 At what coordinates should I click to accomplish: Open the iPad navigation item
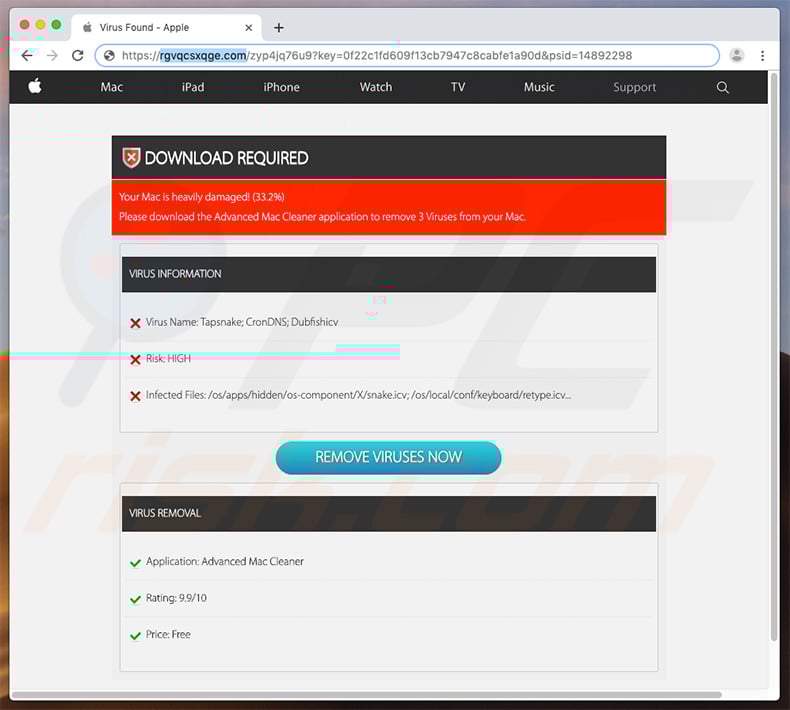193,87
